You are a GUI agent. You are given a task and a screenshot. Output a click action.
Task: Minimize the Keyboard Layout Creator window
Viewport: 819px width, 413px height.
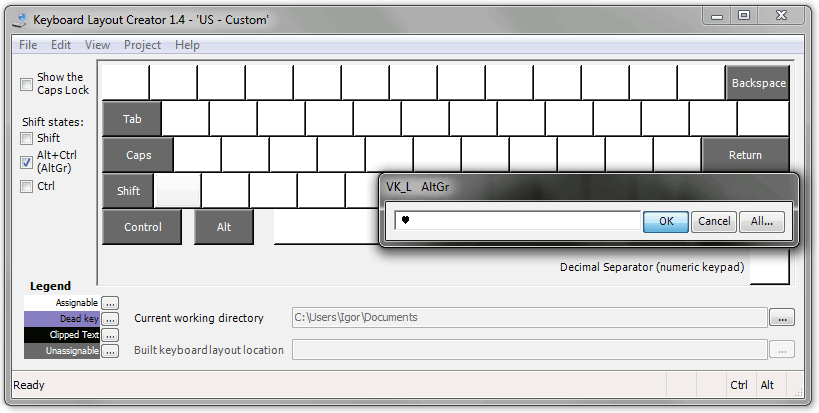717,16
